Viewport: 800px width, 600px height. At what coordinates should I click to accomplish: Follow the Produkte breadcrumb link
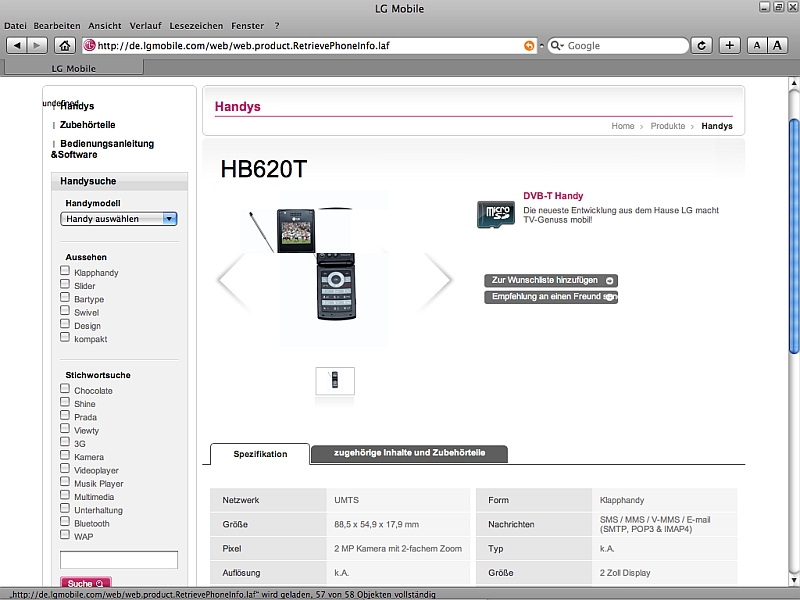tap(668, 126)
